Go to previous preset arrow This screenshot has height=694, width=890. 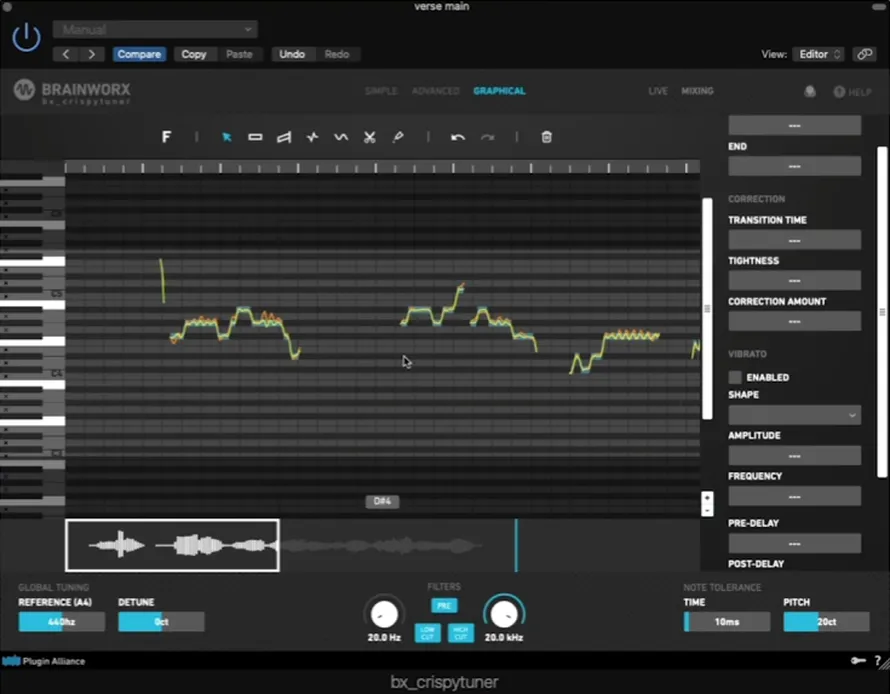coord(66,54)
